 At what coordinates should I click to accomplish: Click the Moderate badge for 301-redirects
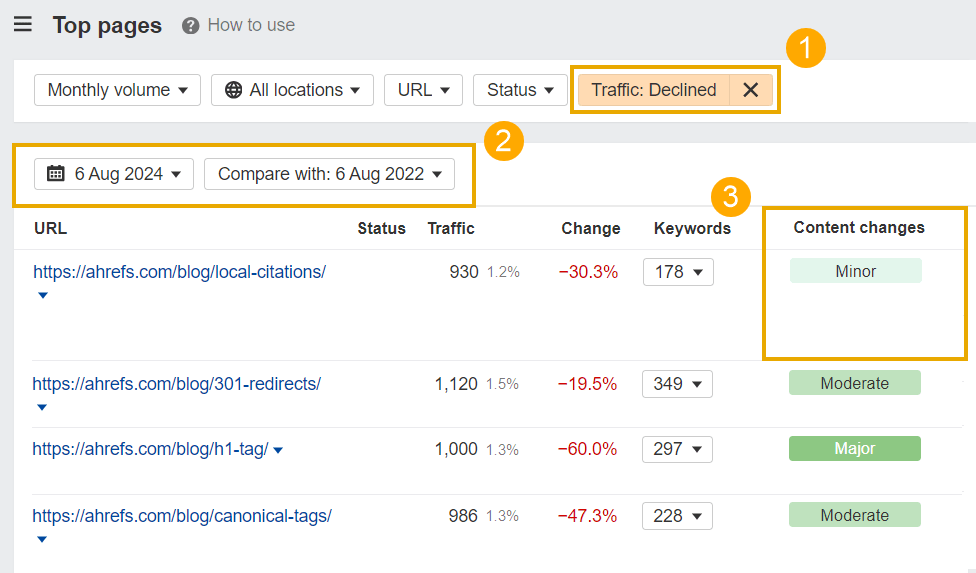[855, 383]
